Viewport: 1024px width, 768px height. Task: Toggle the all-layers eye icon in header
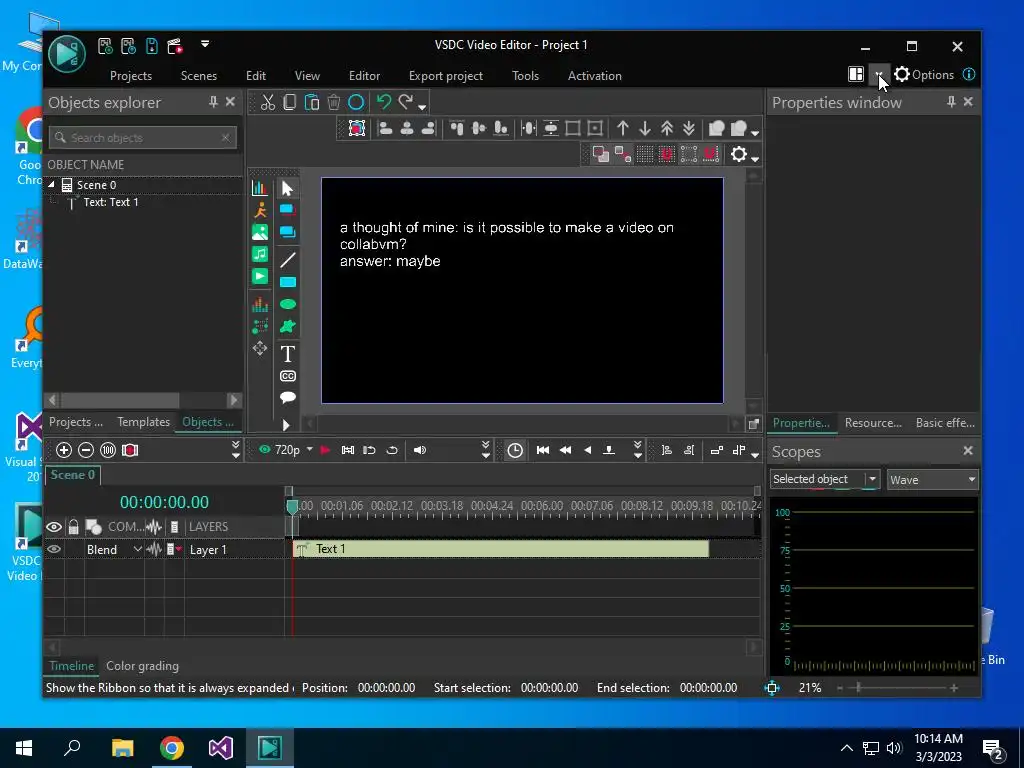[54, 526]
